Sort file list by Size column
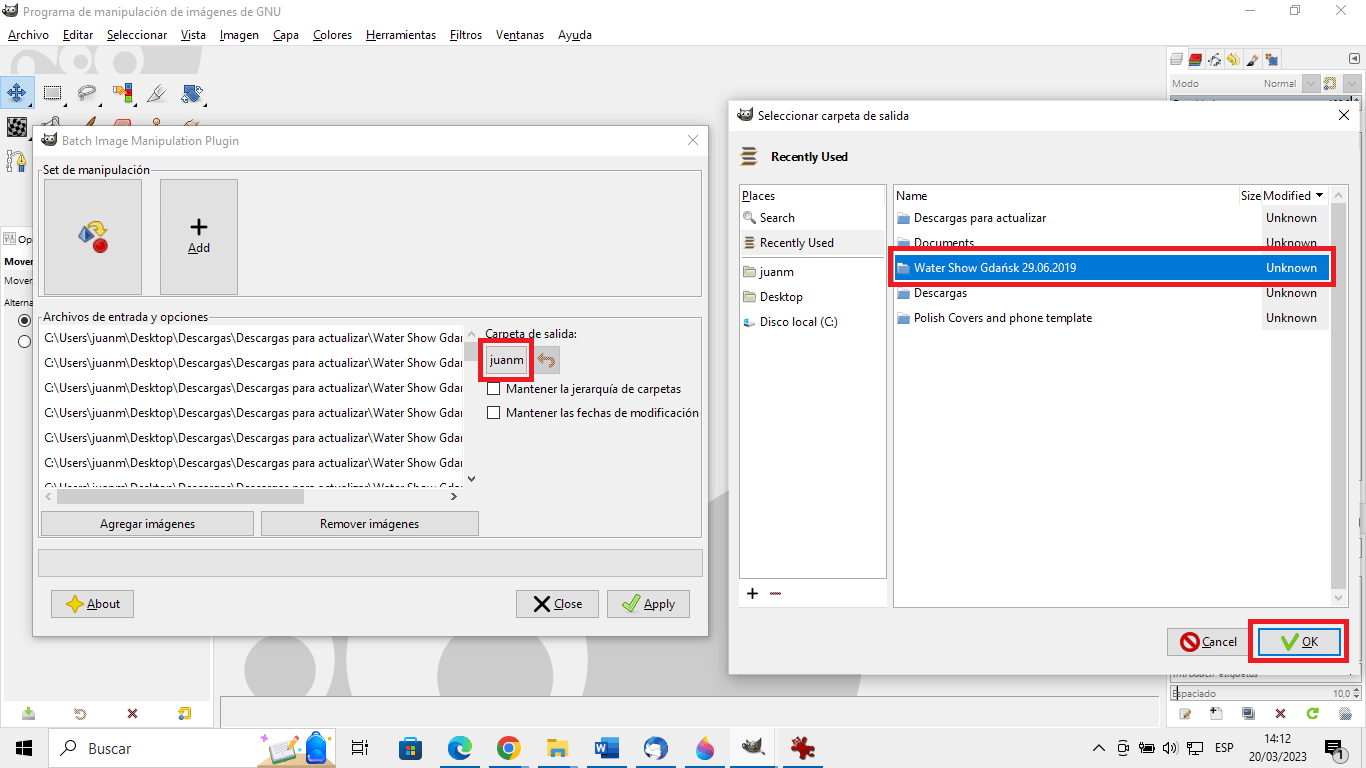Viewport: 1366px width, 768px height. [x=1251, y=196]
